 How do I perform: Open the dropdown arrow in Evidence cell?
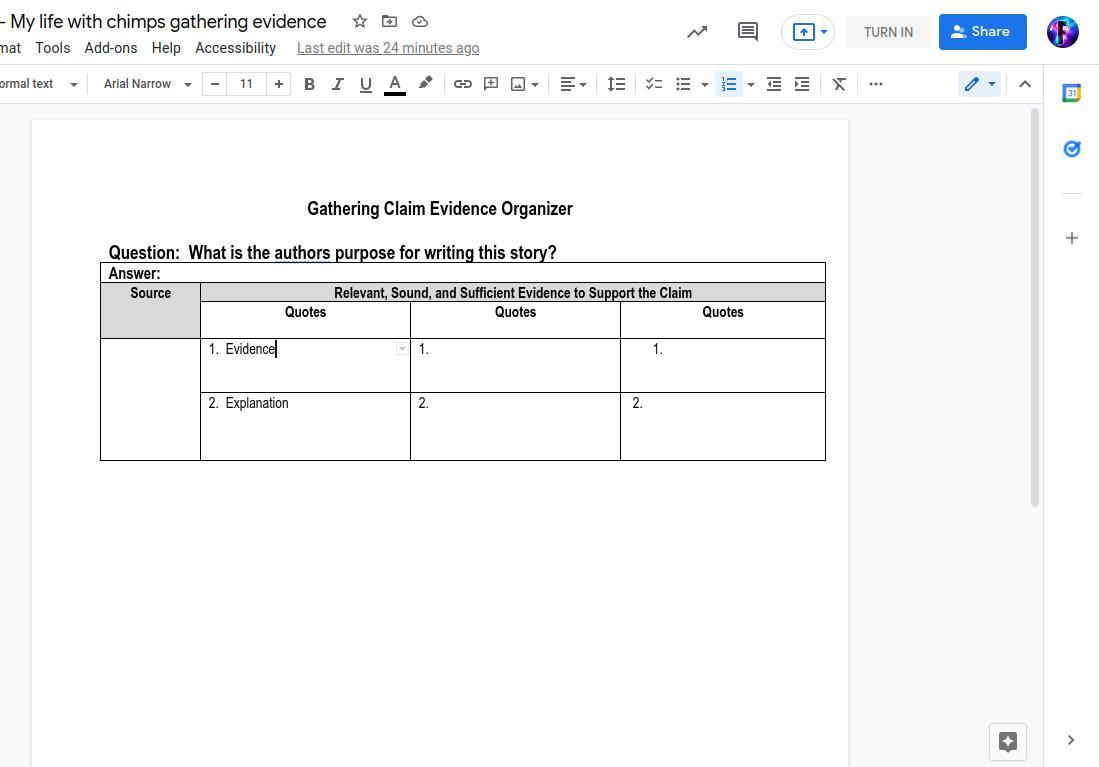pyautogui.click(x=402, y=348)
